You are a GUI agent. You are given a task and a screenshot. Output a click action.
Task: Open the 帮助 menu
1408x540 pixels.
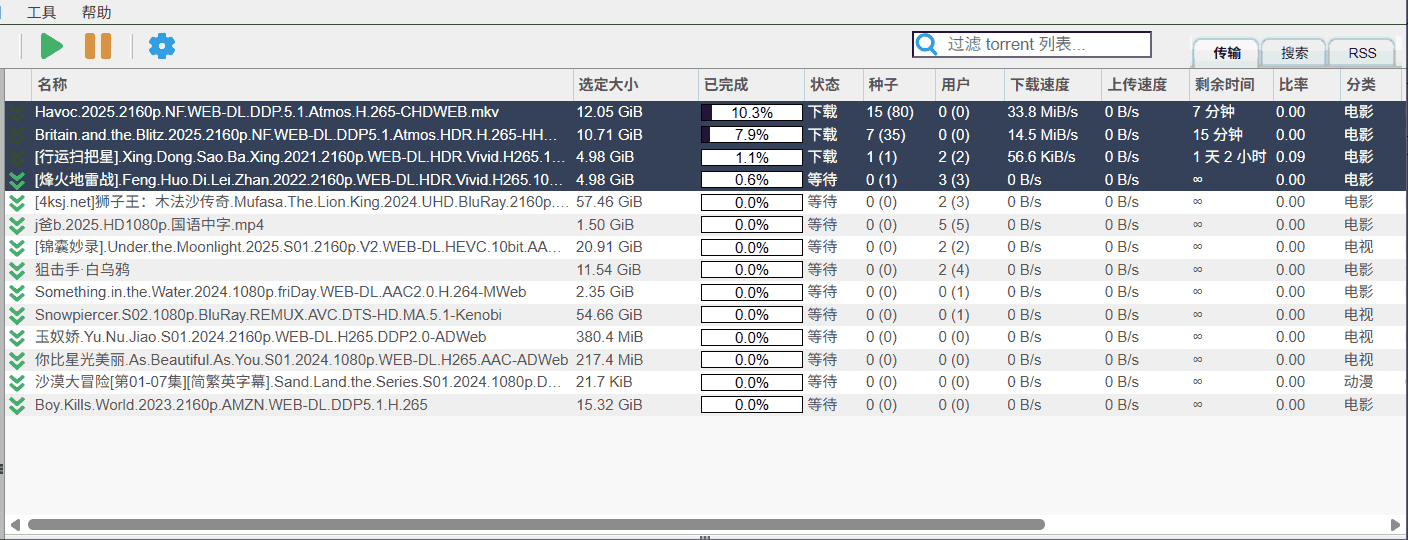97,13
